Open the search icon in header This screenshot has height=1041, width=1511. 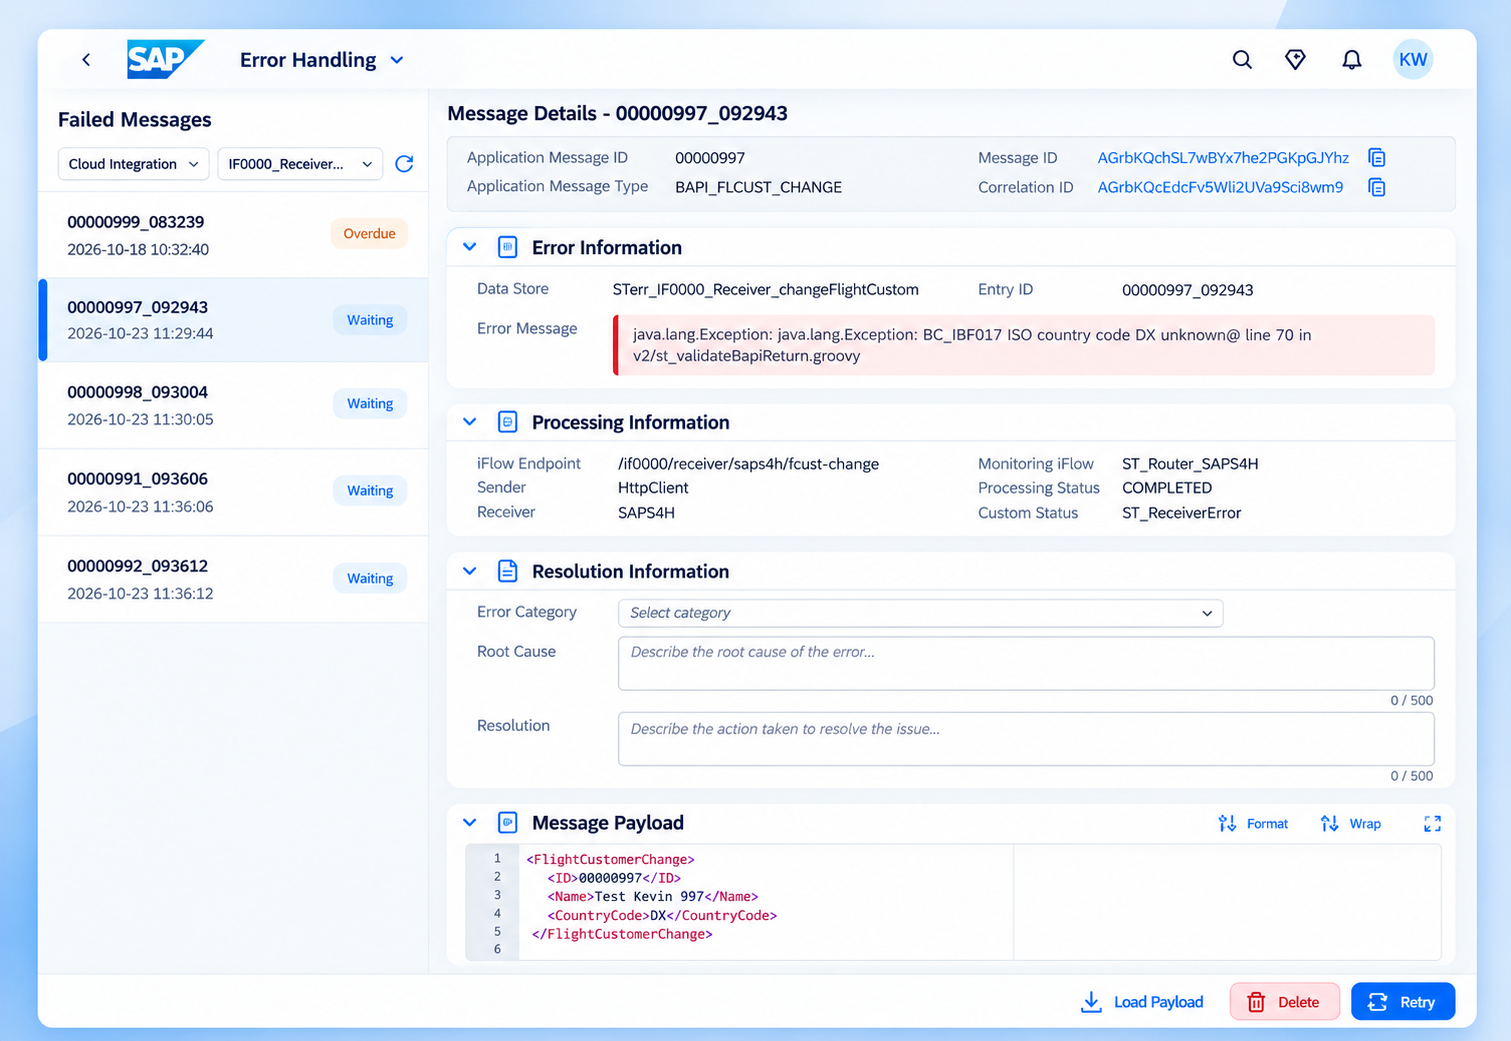coord(1242,60)
